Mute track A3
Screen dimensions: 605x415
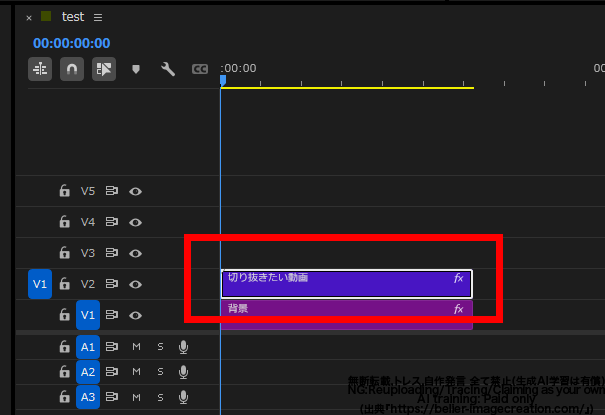(x=136, y=397)
